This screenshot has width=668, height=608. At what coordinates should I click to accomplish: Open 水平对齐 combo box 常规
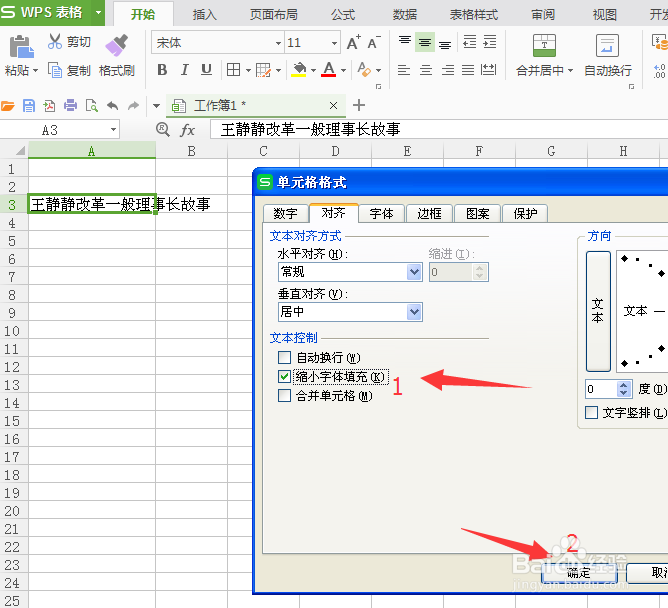(350, 272)
